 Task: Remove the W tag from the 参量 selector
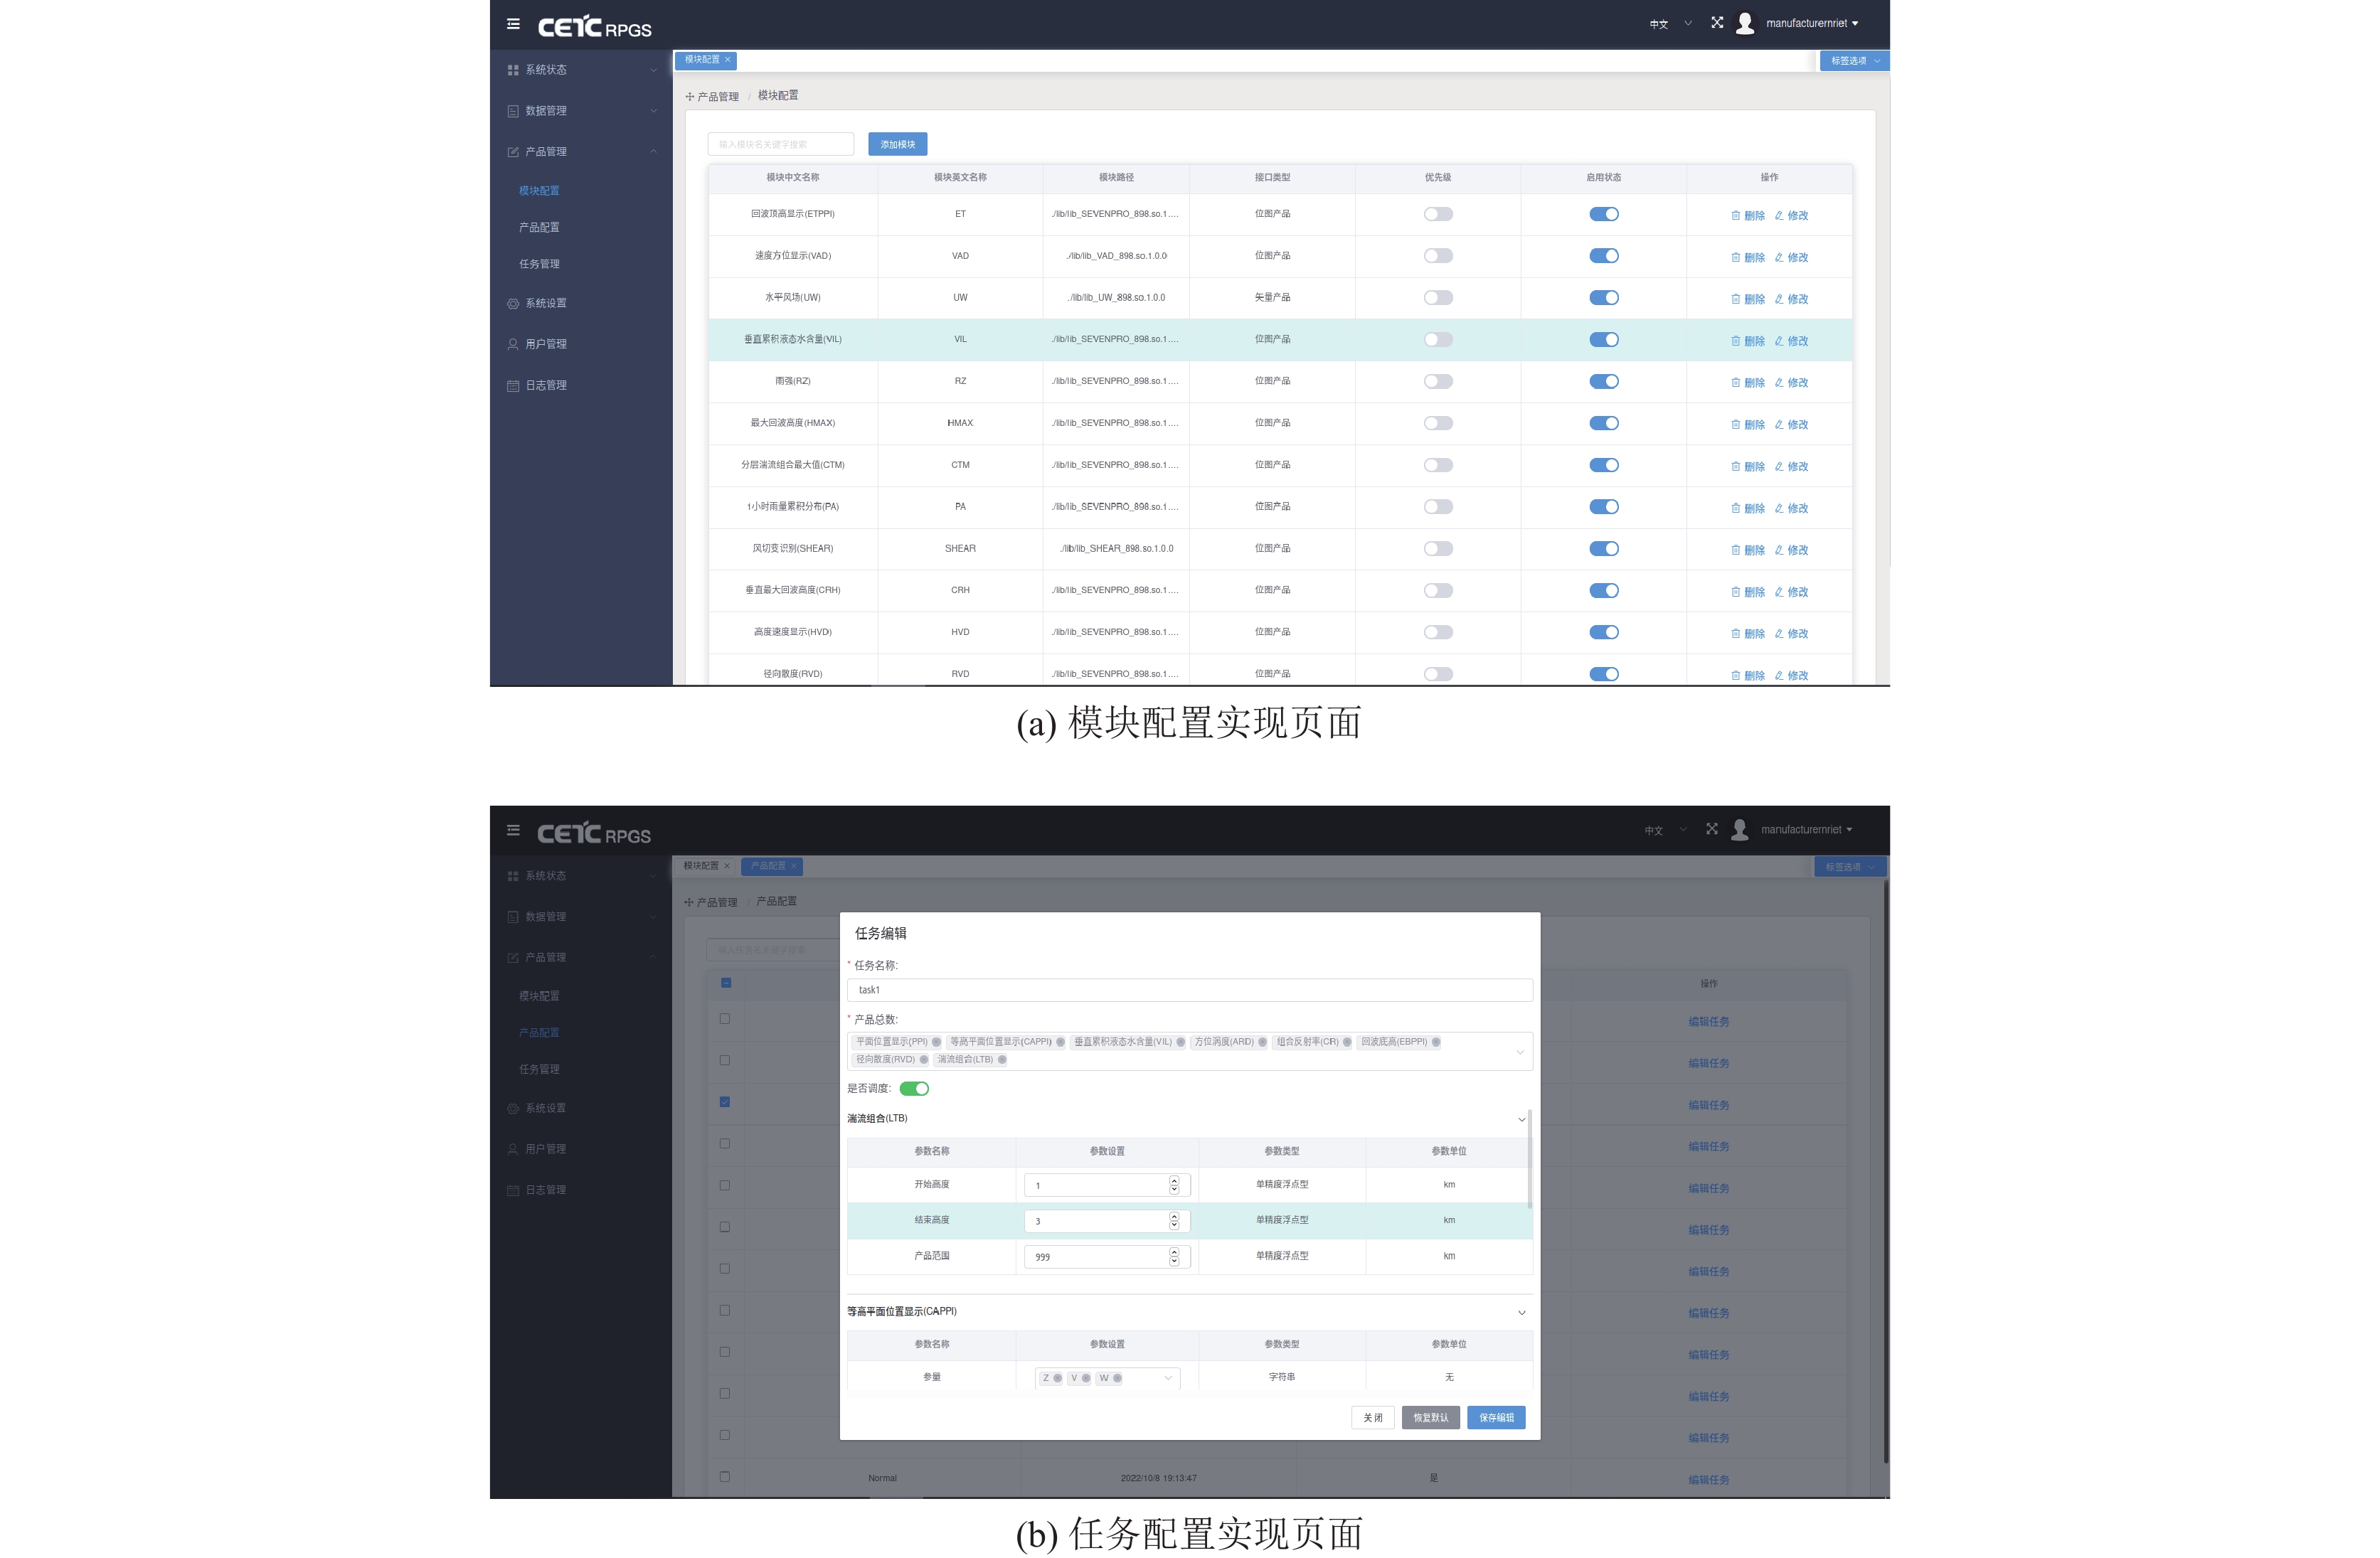1117,1378
